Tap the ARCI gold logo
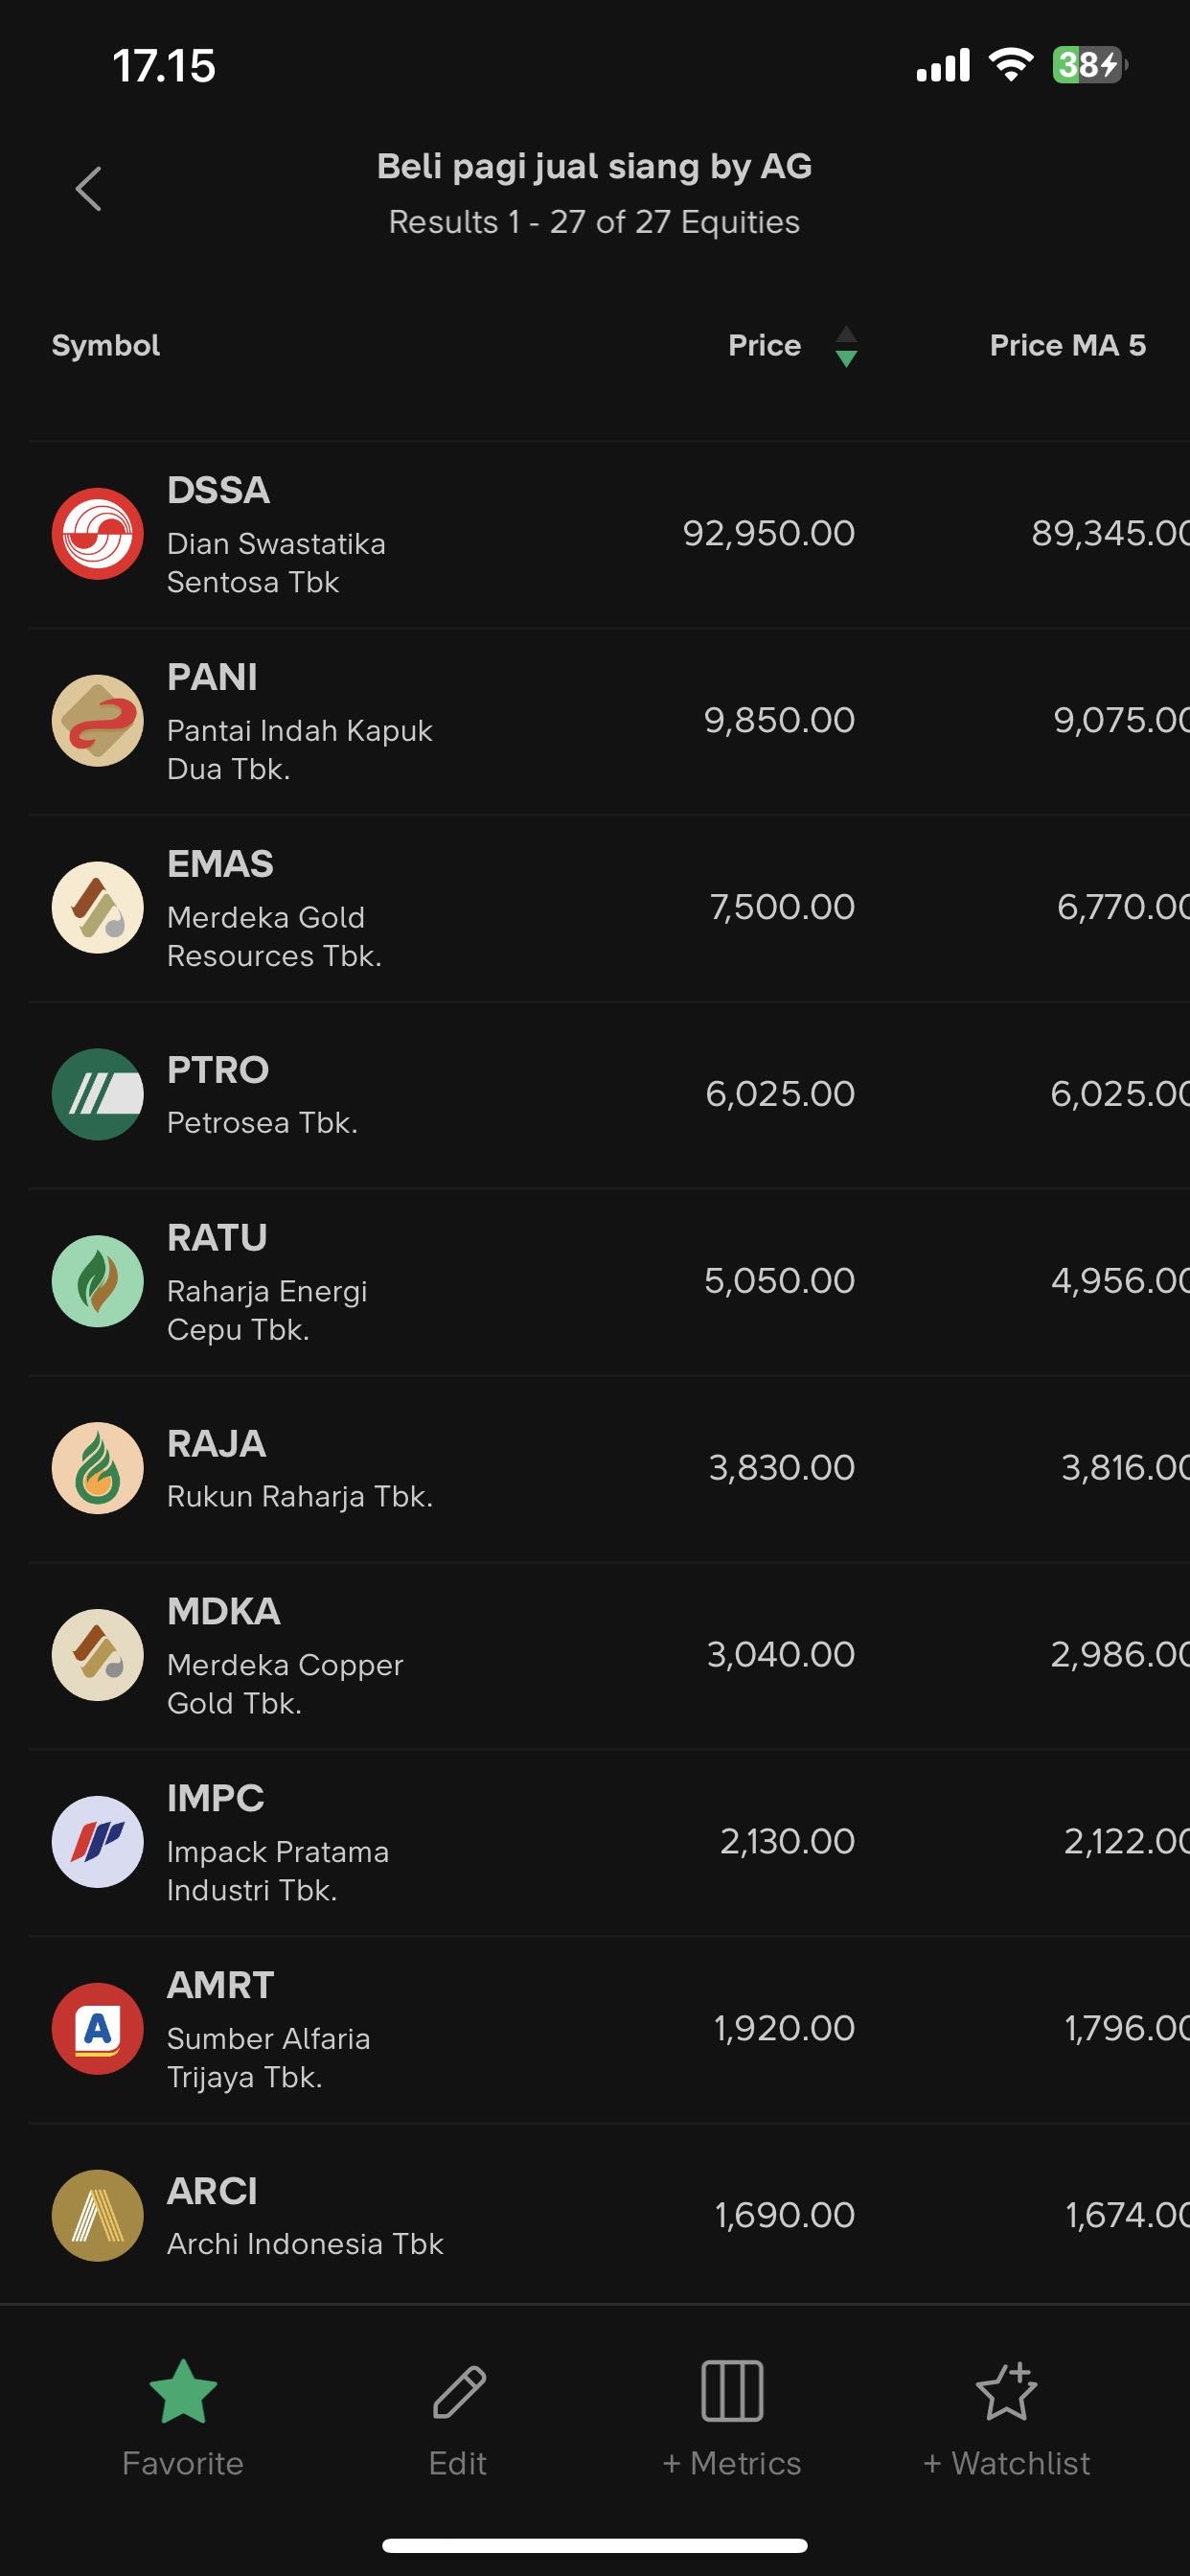 click(x=98, y=2215)
